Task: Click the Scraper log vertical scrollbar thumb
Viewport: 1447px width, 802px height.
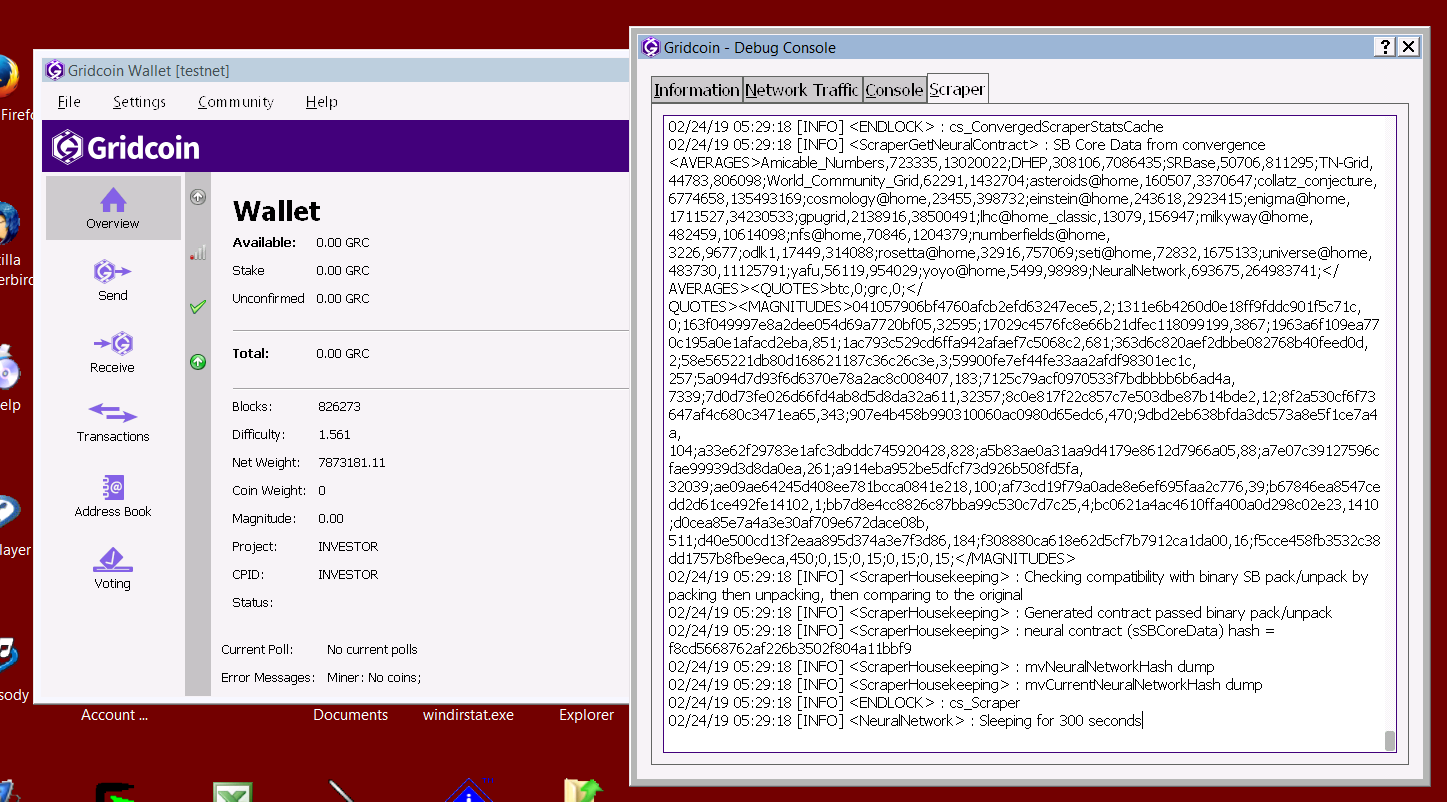Action: pos(1389,741)
